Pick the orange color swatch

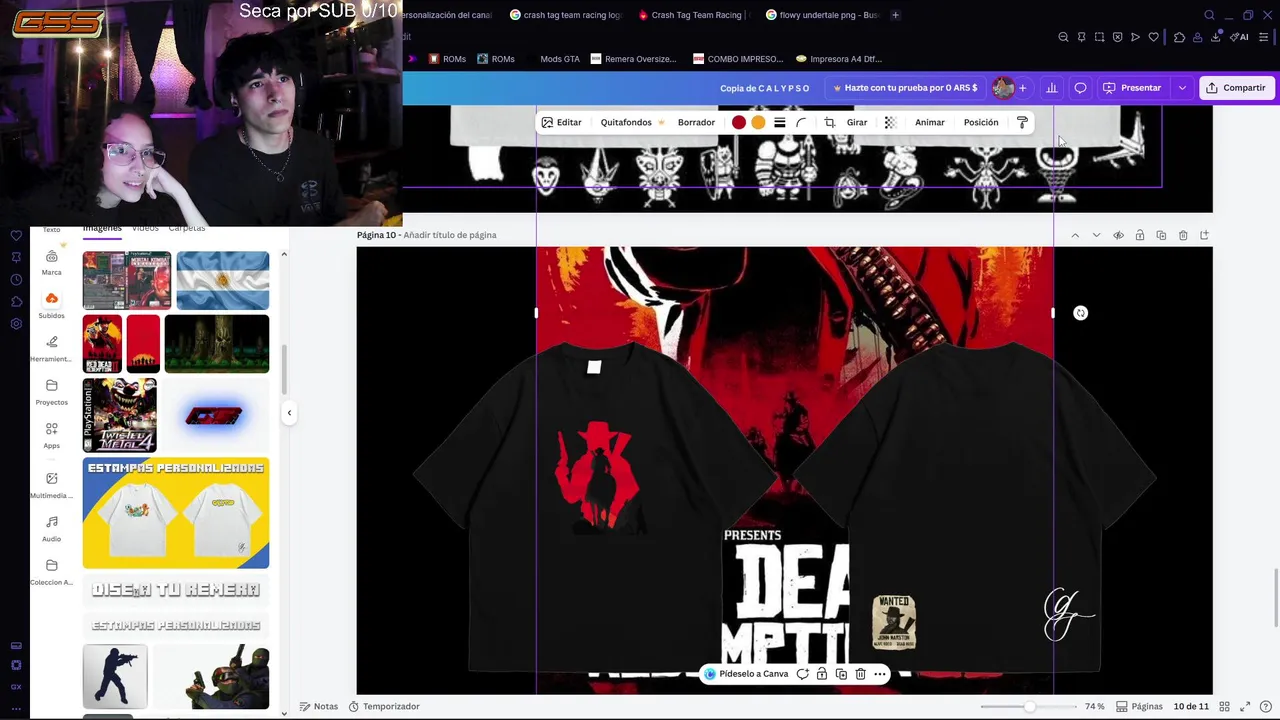coord(758,122)
